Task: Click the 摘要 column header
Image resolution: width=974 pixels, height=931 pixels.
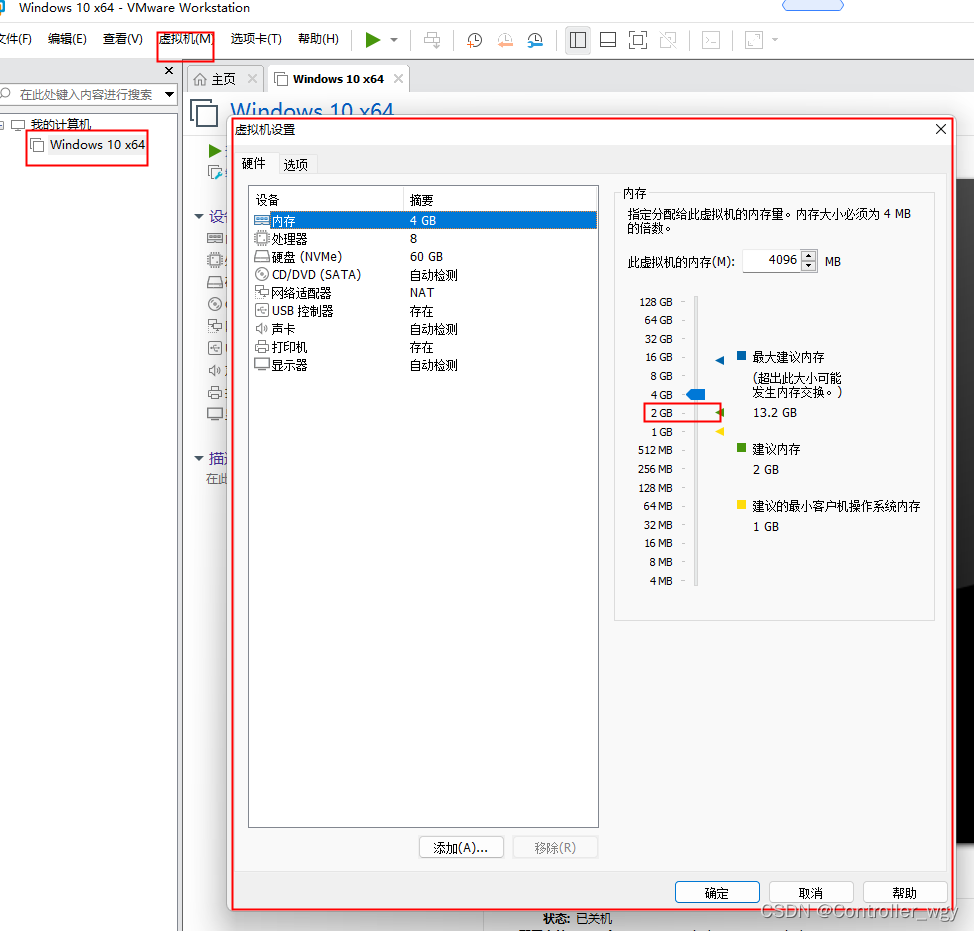Action: (500, 200)
